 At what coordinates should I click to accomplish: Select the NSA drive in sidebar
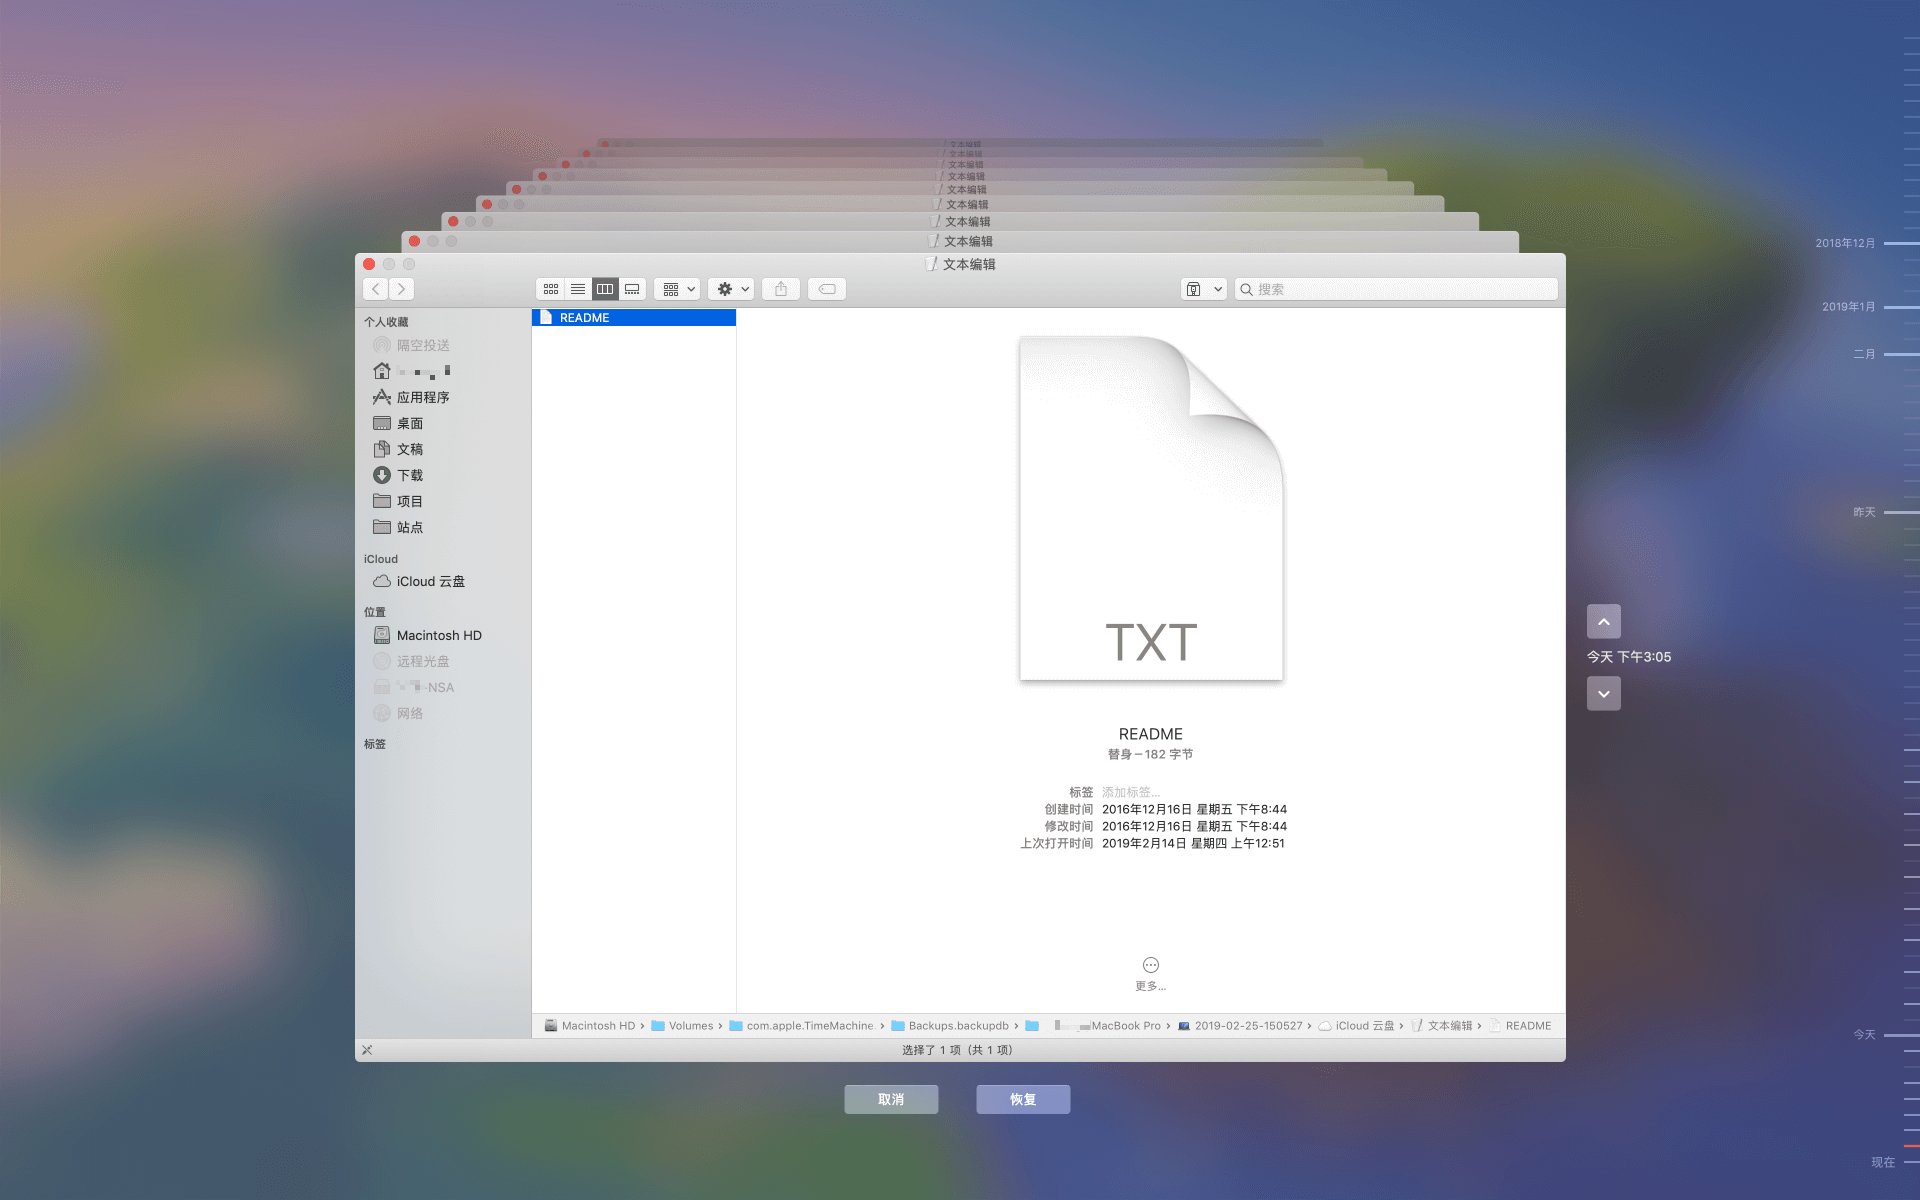pyautogui.click(x=413, y=687)
